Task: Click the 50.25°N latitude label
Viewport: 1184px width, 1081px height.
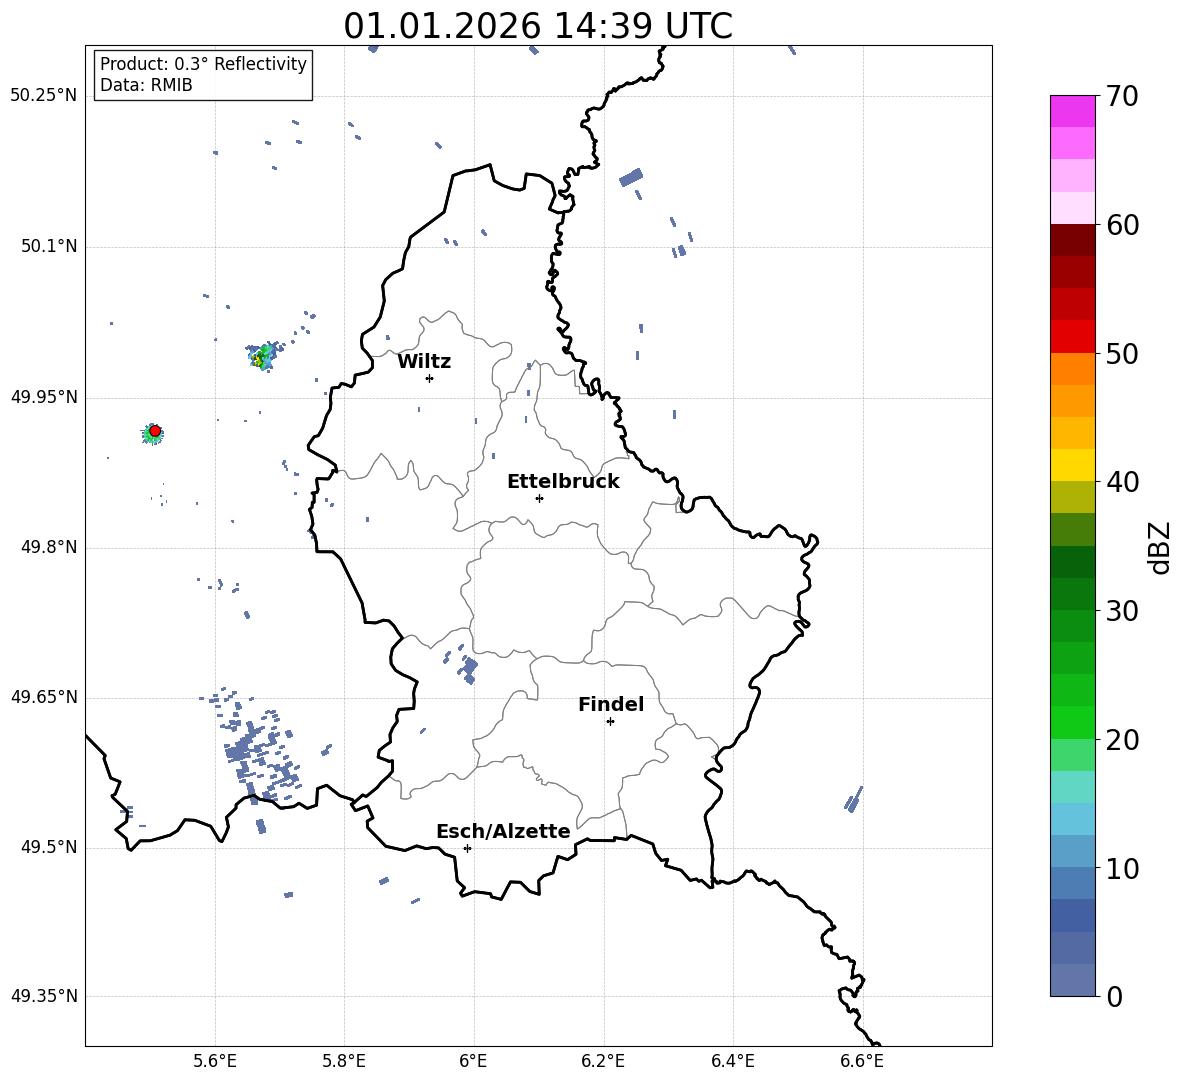Action: coord(44,96)
